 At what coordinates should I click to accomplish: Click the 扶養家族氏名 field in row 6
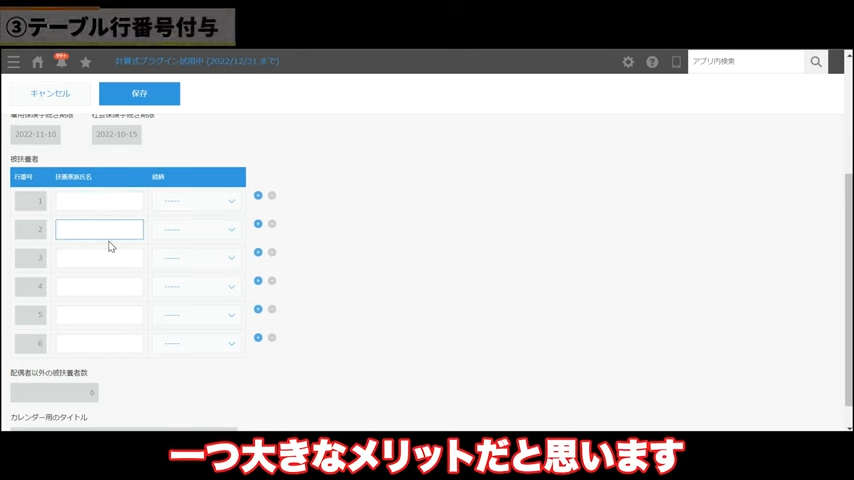(x=99, y=343)
